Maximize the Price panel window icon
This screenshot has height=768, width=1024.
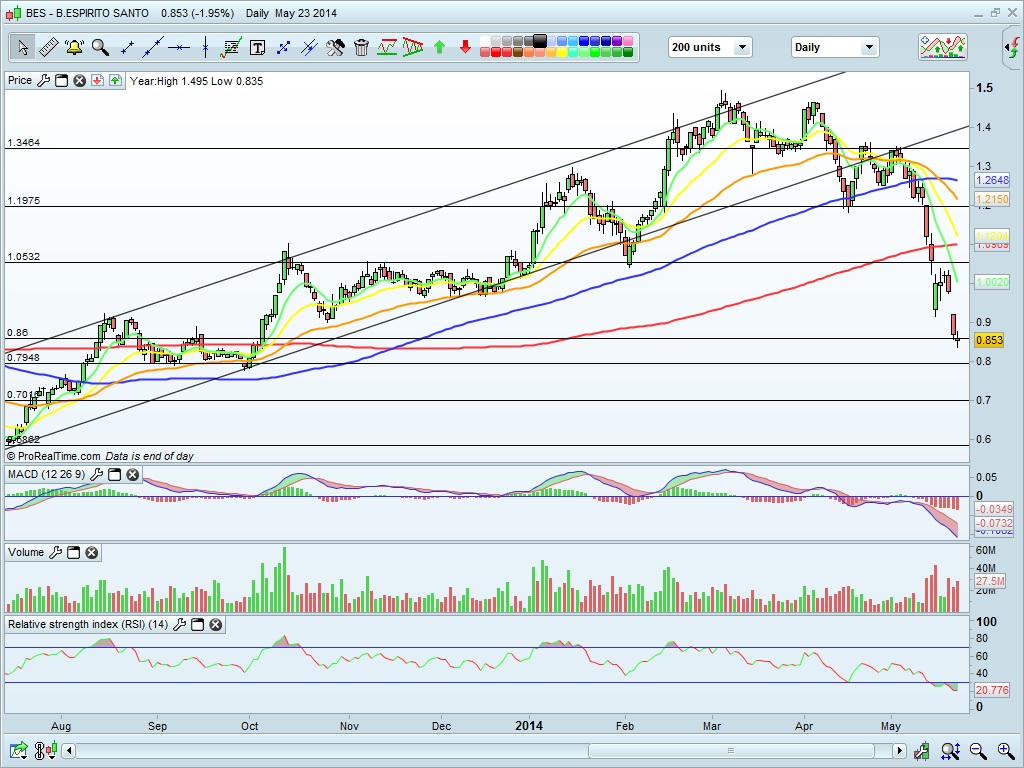61,80
